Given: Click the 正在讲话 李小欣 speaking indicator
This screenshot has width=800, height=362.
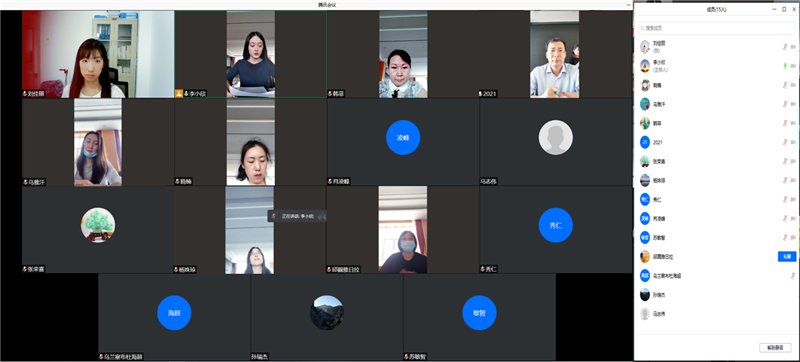Looking at the screenshot, I should [297, 216].
